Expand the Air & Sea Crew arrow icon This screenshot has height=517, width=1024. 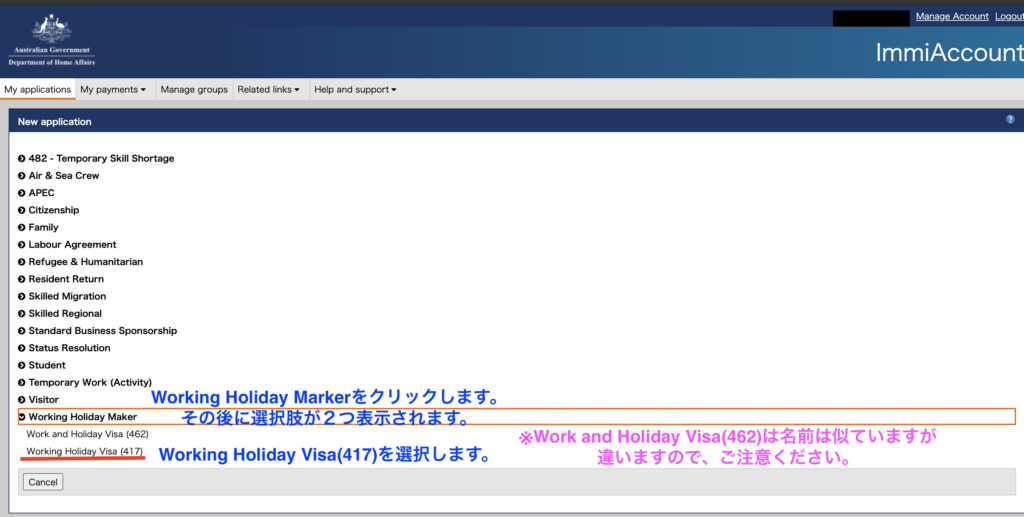22,176
